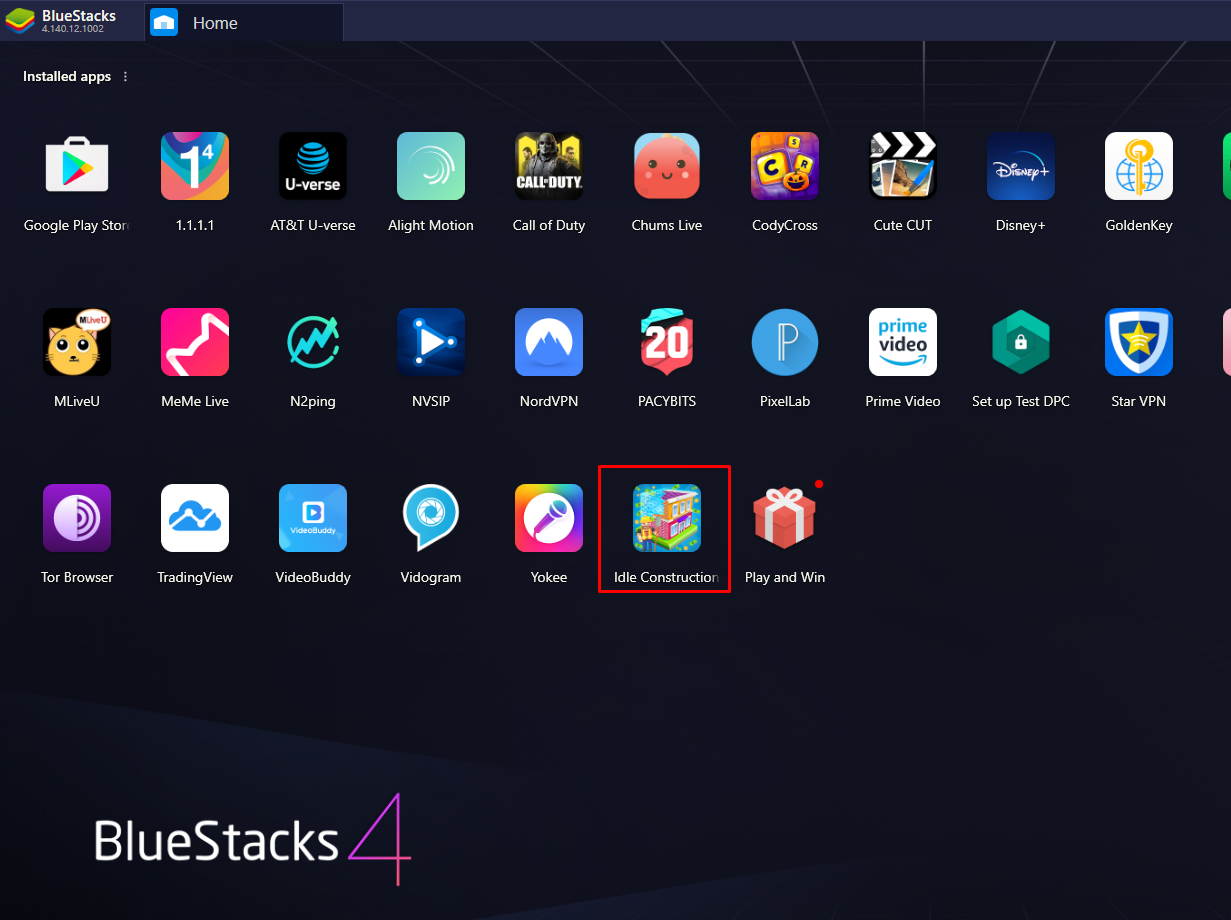Open TradingView app
Image resolution: width=1231 pixels, height=920 pixels.
195,518
